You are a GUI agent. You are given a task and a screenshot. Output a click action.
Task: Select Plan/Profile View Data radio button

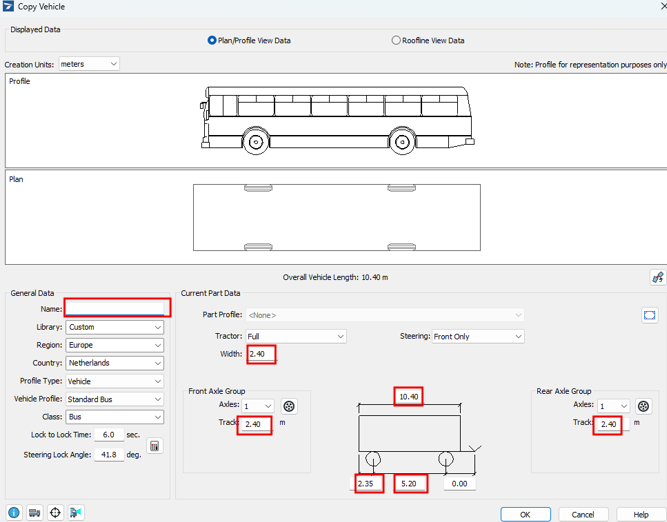[x=212, y=41]
